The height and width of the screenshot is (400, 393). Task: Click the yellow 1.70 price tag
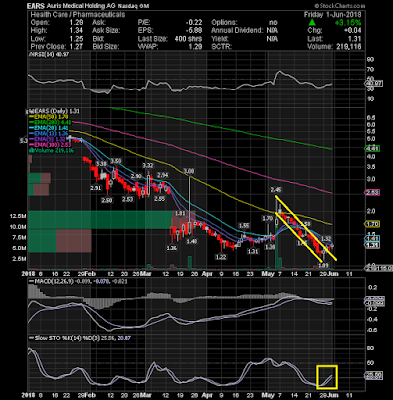click(374, 224)
